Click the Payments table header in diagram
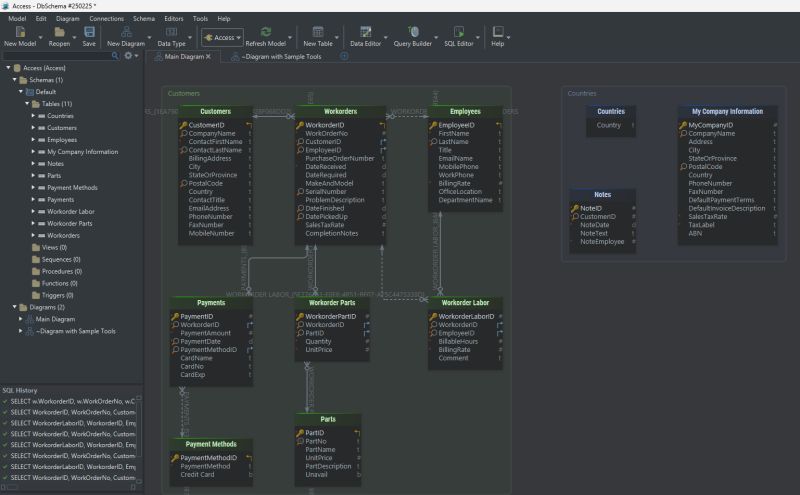This screenshot has width=800, height=495. coord(211,303)
